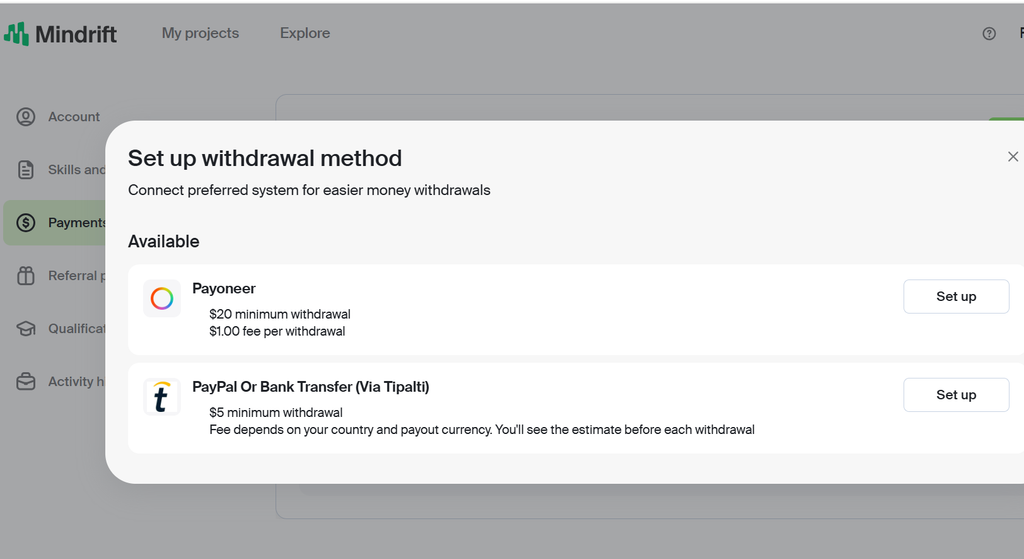This screenshot has height=559, width=1024.
Task: Select the Payments sidebar item
Action: 55,223
